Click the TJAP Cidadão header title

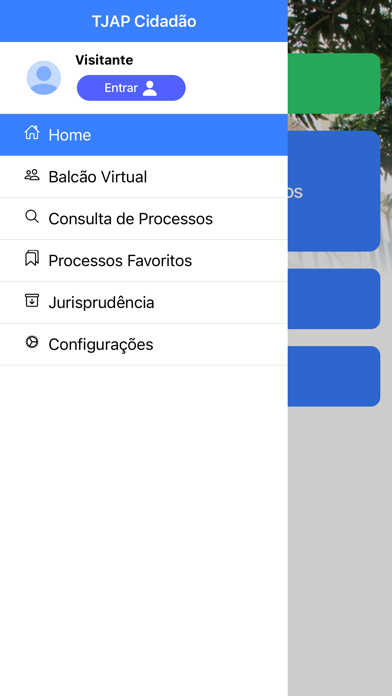[144, 21]
